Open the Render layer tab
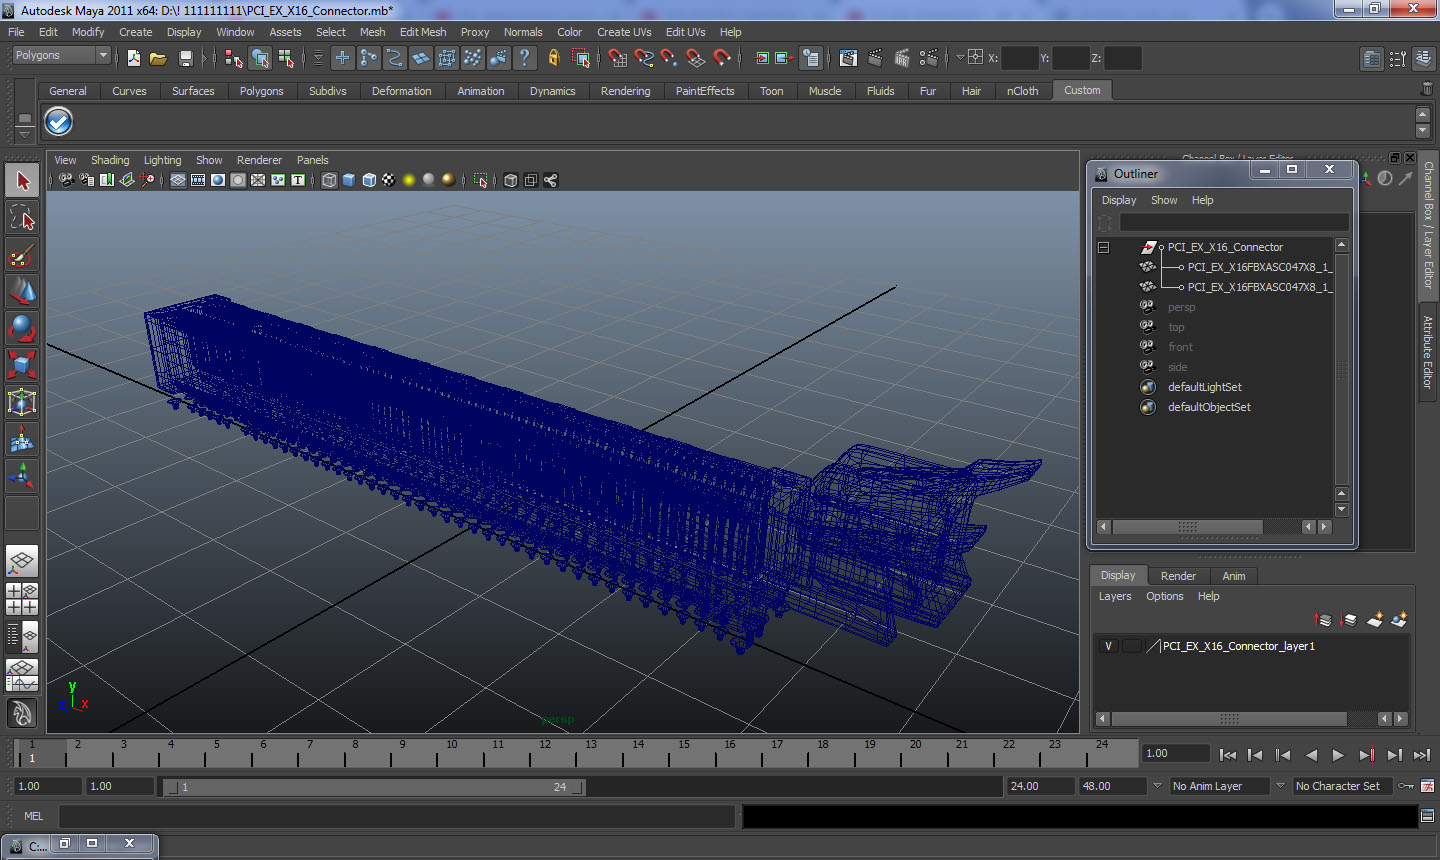1440x860 pixels. pos(1178,576)
